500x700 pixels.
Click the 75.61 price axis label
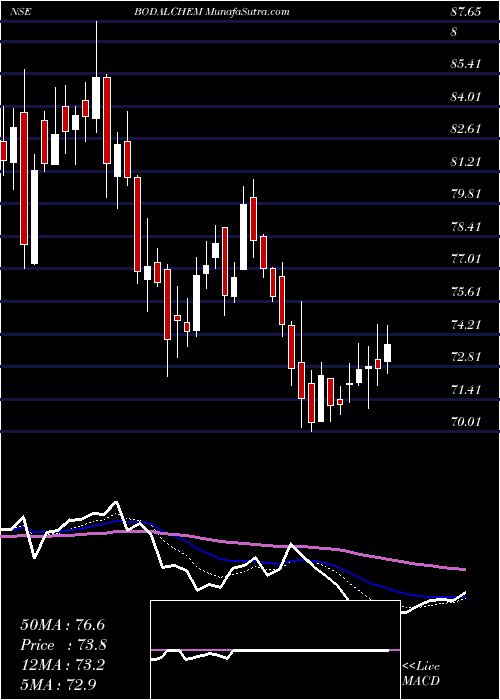coord(466,292)
